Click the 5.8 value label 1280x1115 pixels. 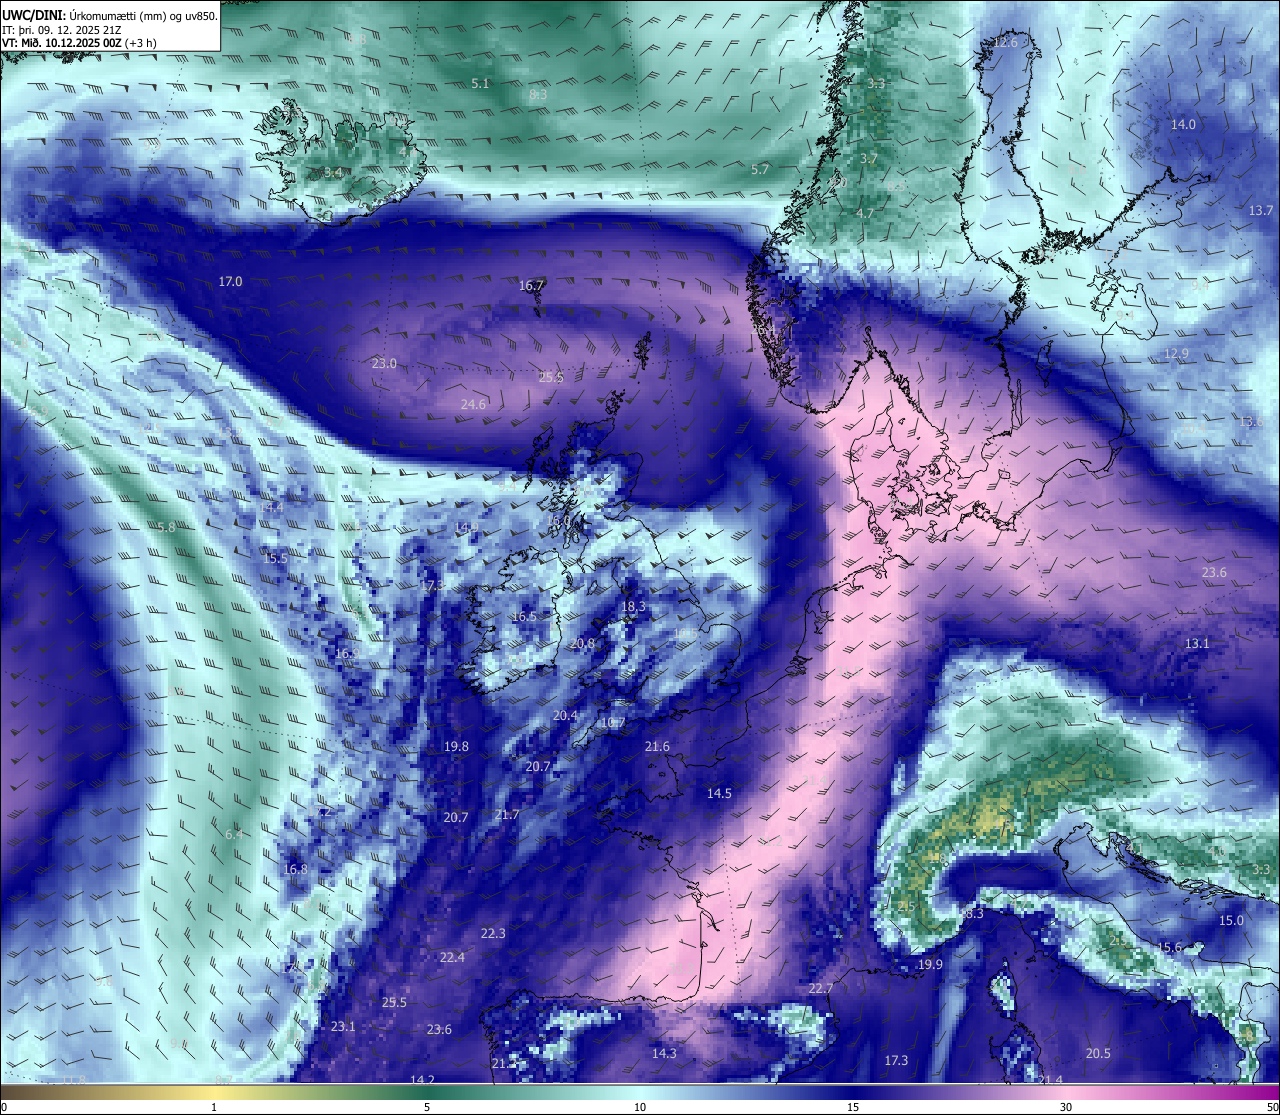pos(166,526)
